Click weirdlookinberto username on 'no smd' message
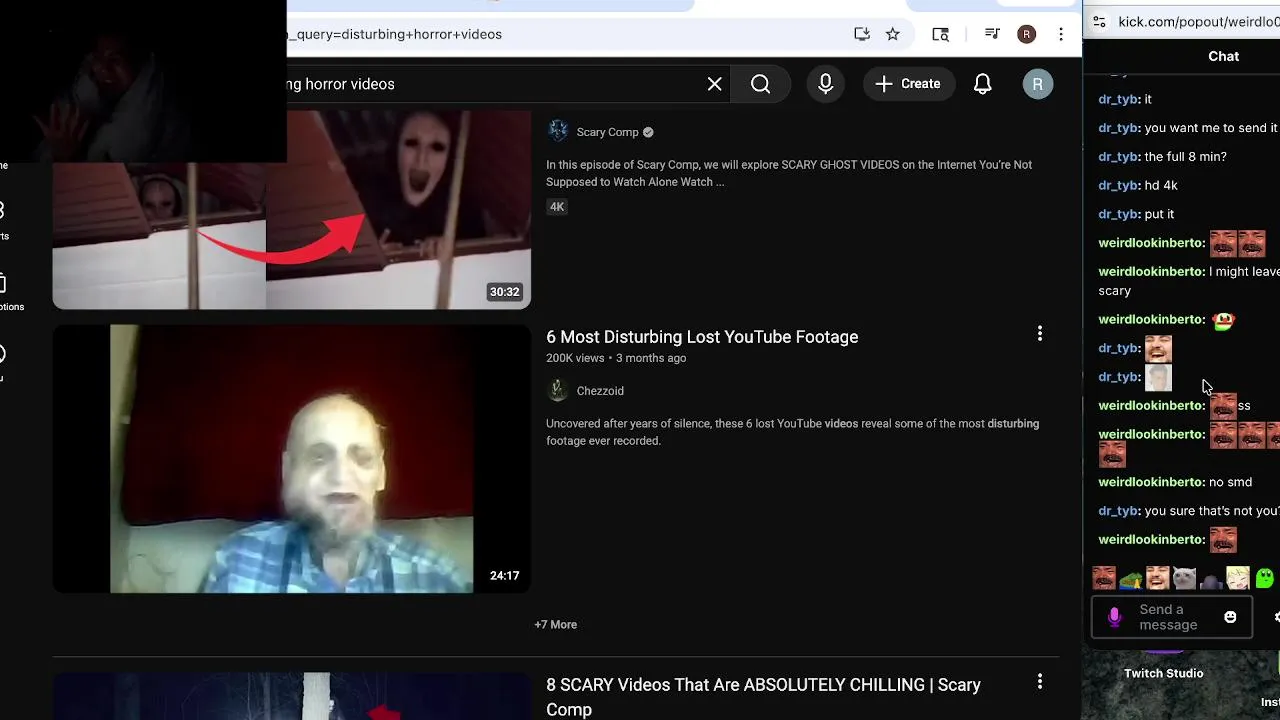This screenshot has width=1280, height=720. tap(1151, 482)
